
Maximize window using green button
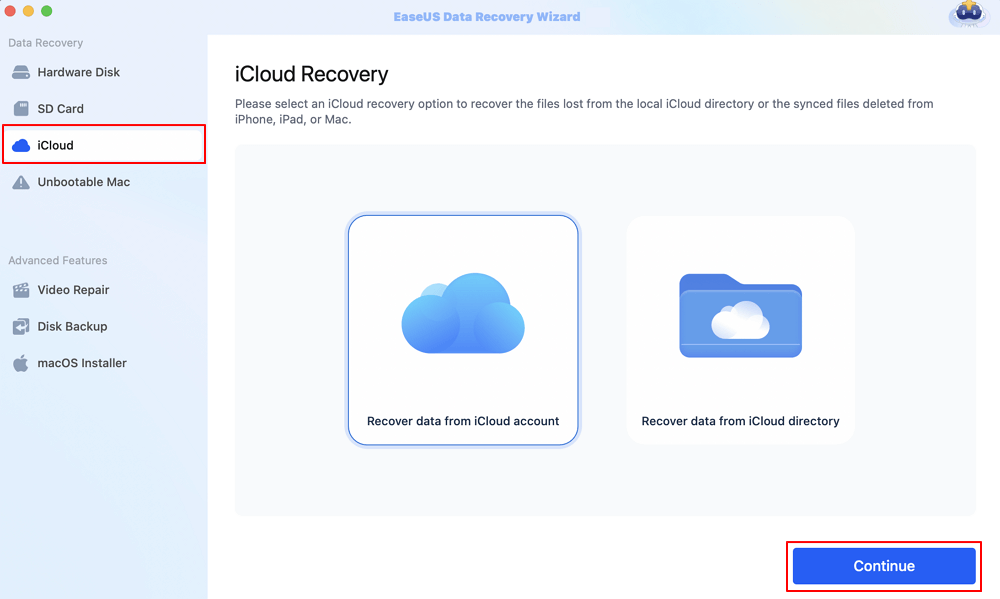tap(47, 11)
